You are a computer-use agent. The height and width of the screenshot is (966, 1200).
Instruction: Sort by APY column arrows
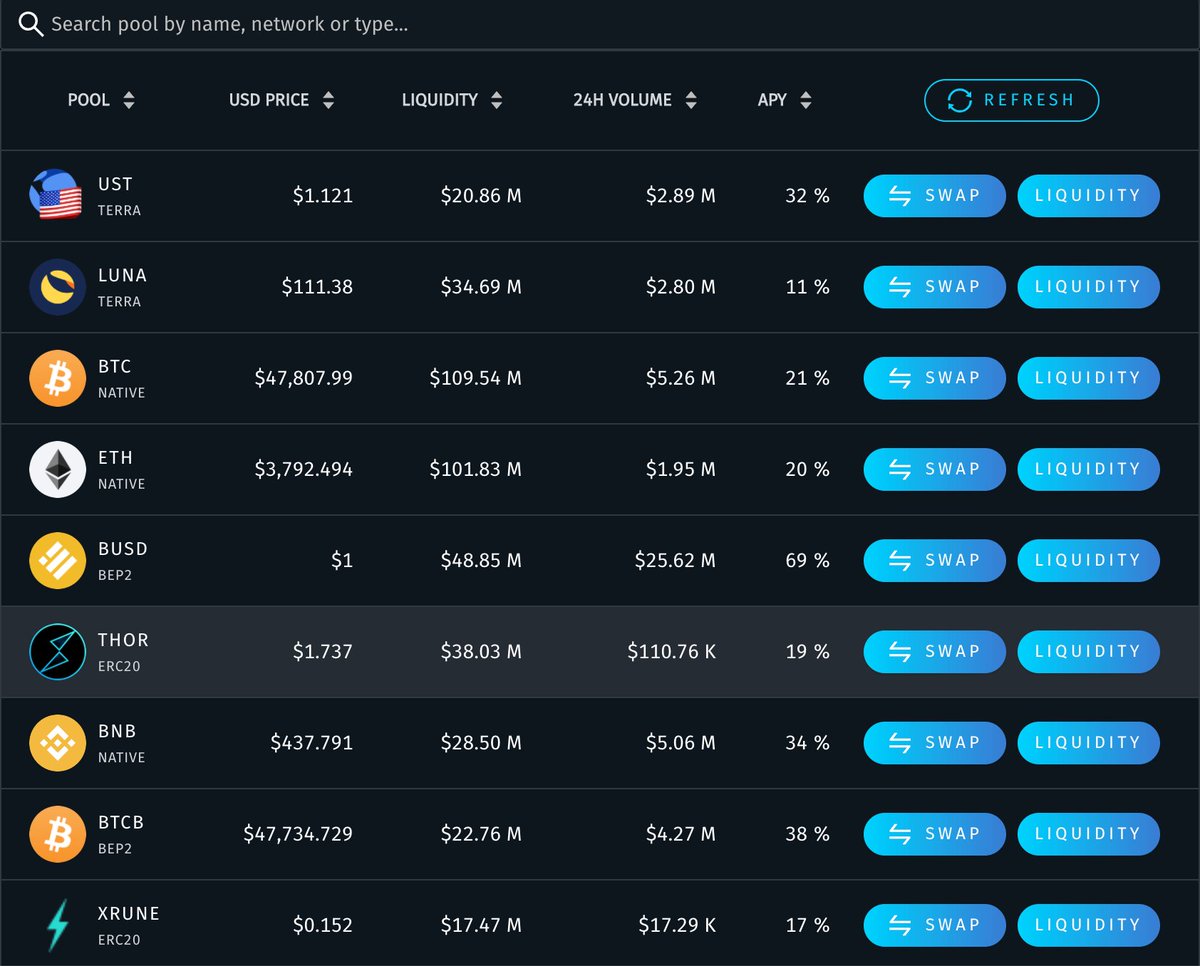[x=806, y=100]
